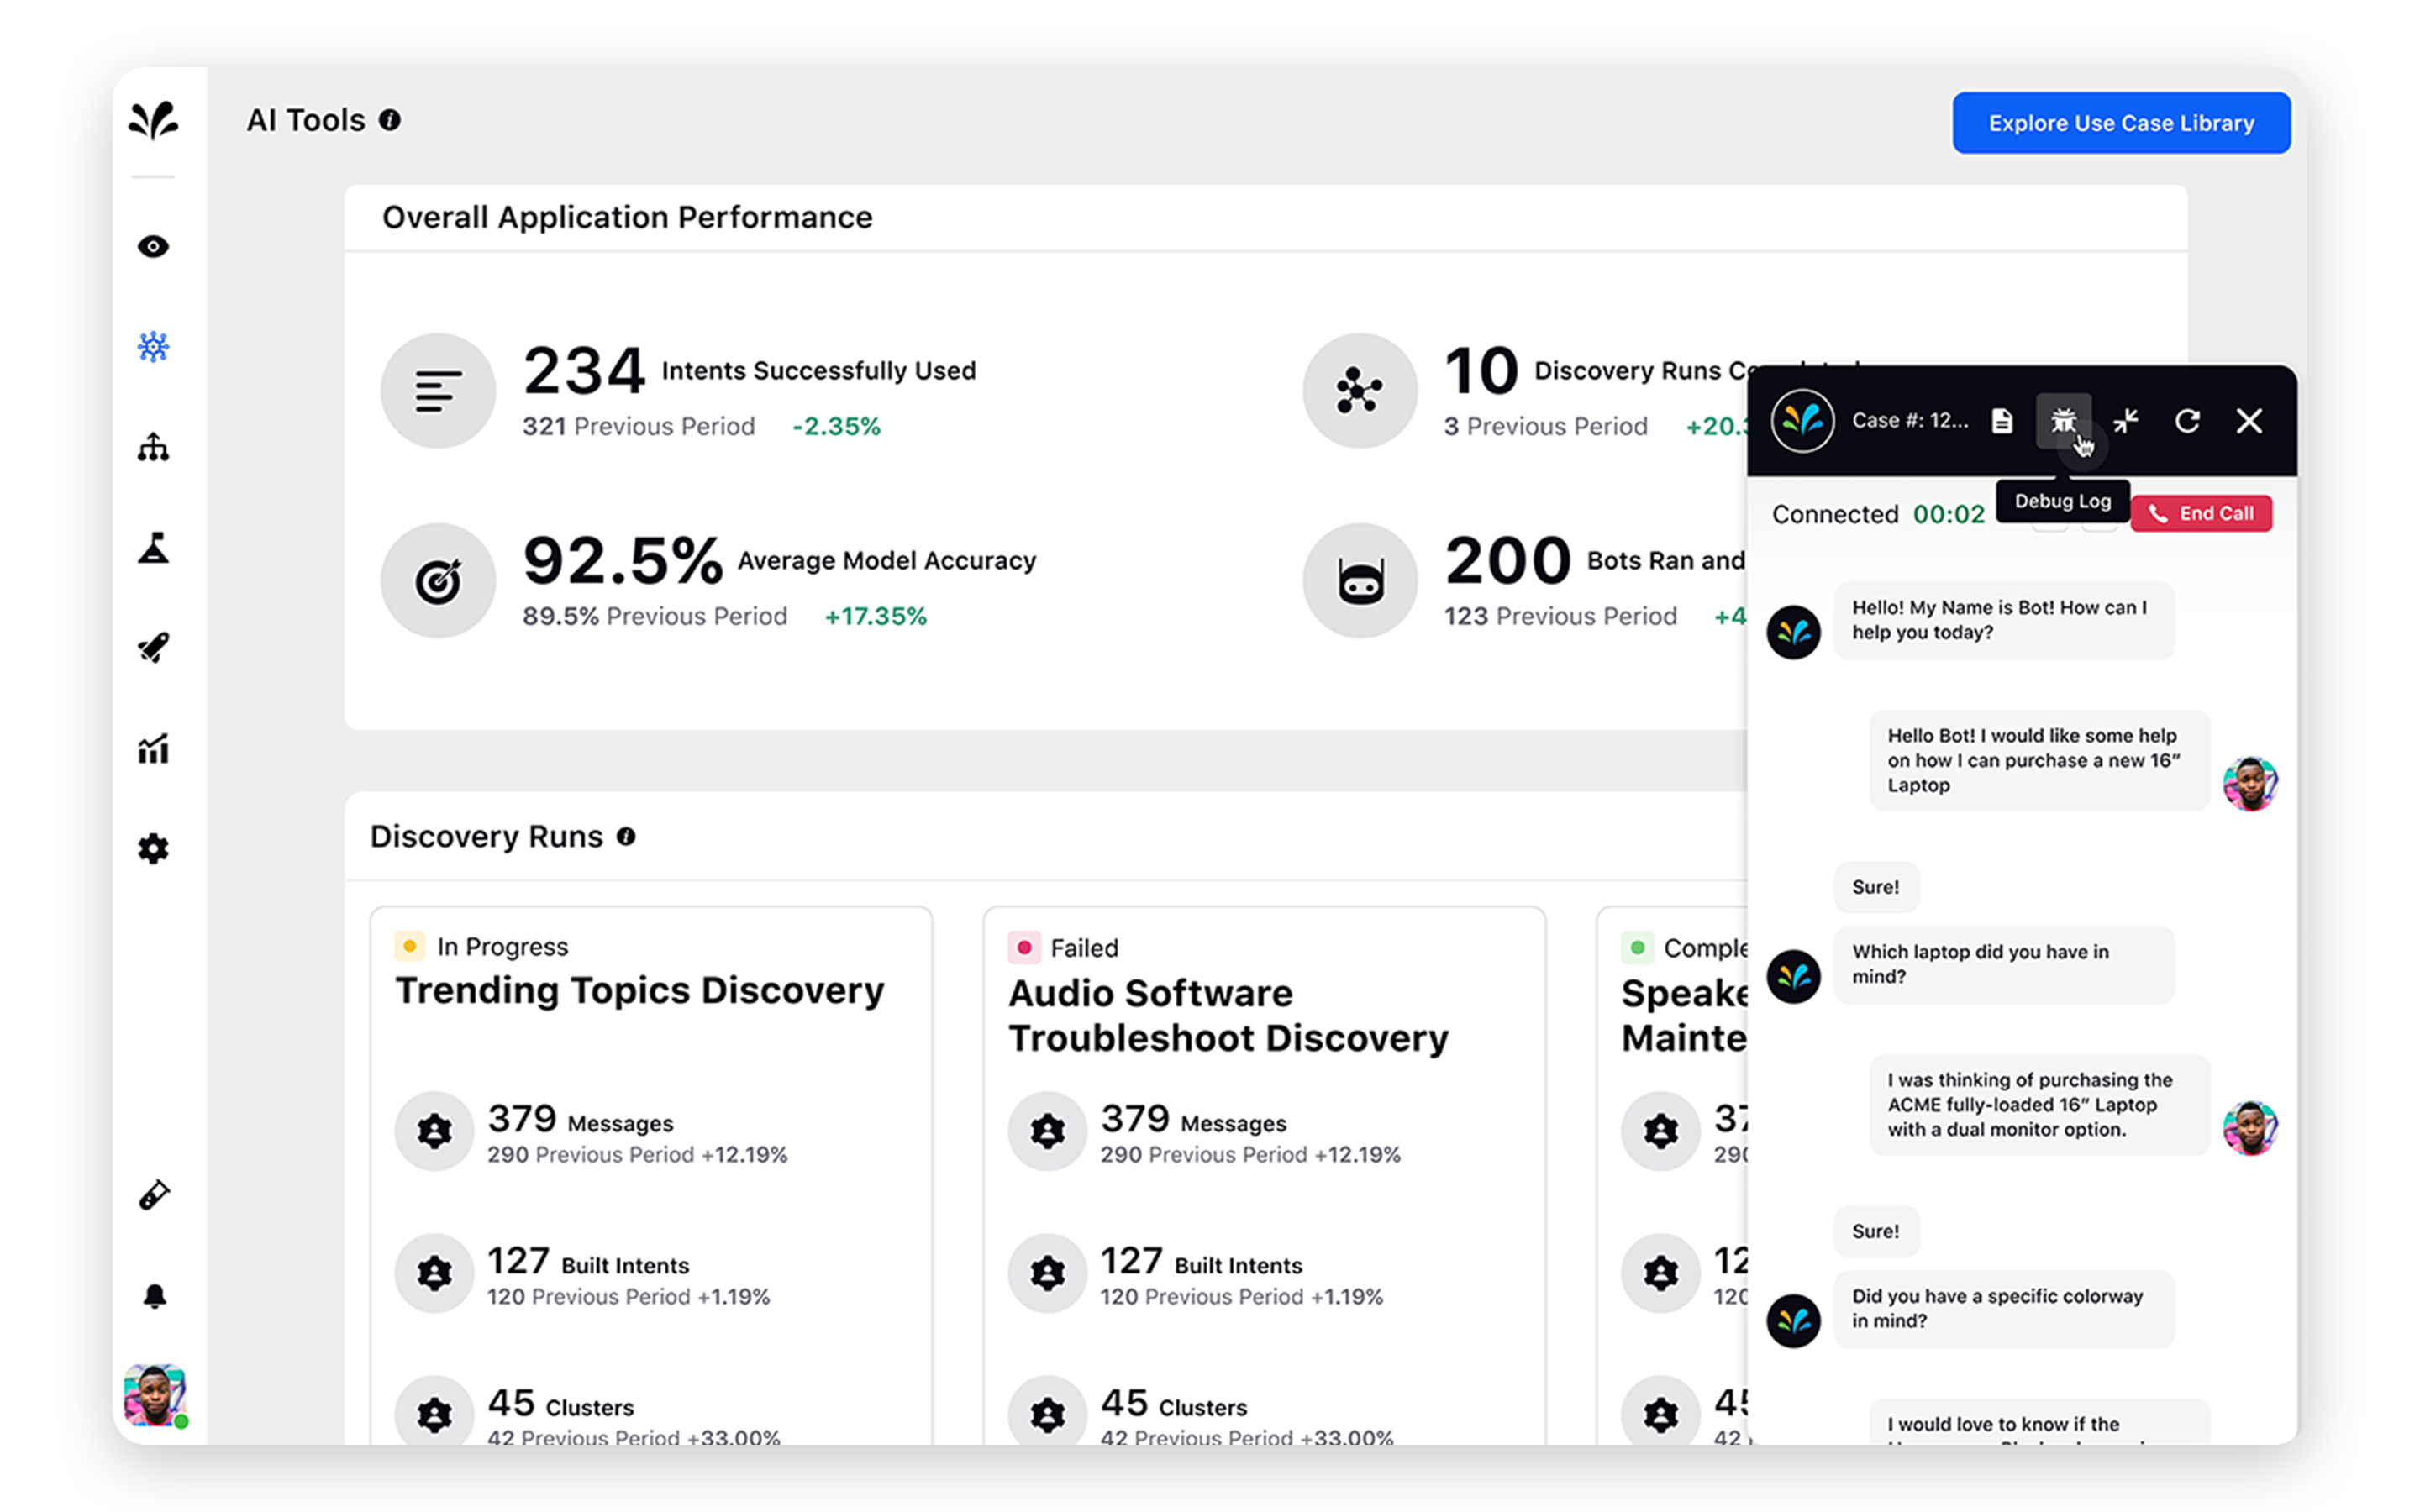
Task: Refresh the active call session
Action: pyautogui.click(x=2188, y=421)
